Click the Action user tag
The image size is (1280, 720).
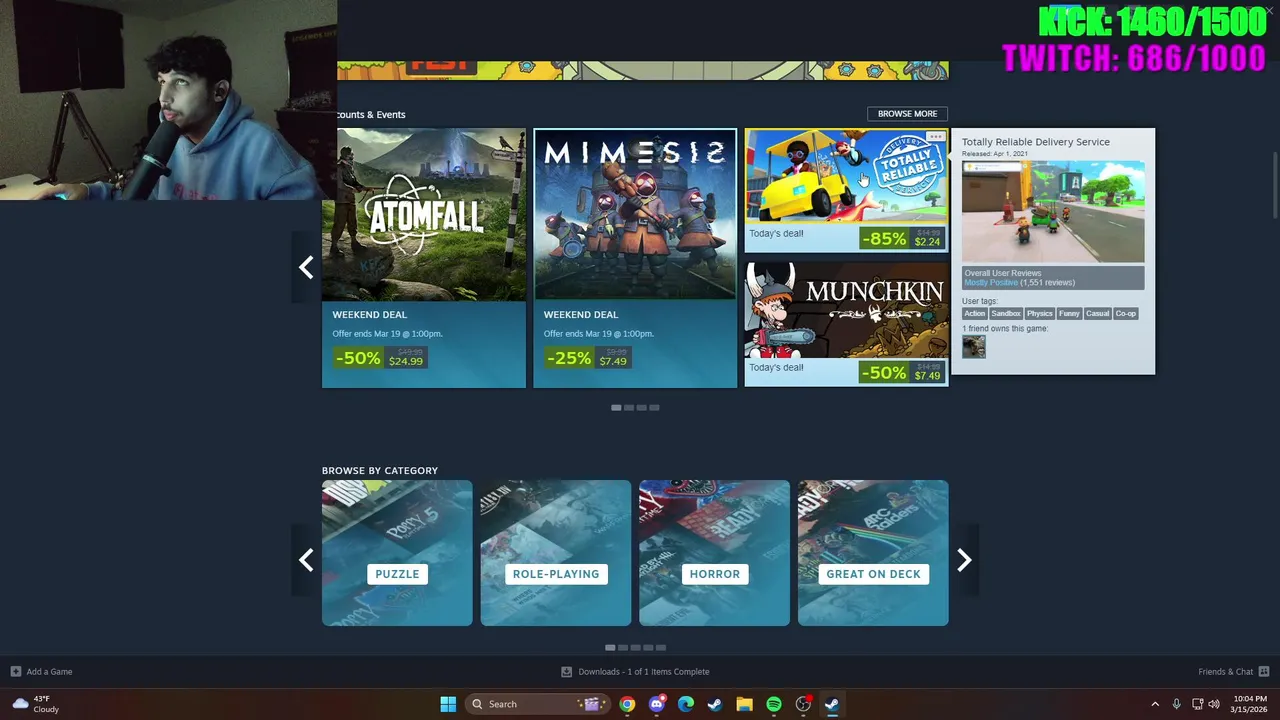pos(975,314)
